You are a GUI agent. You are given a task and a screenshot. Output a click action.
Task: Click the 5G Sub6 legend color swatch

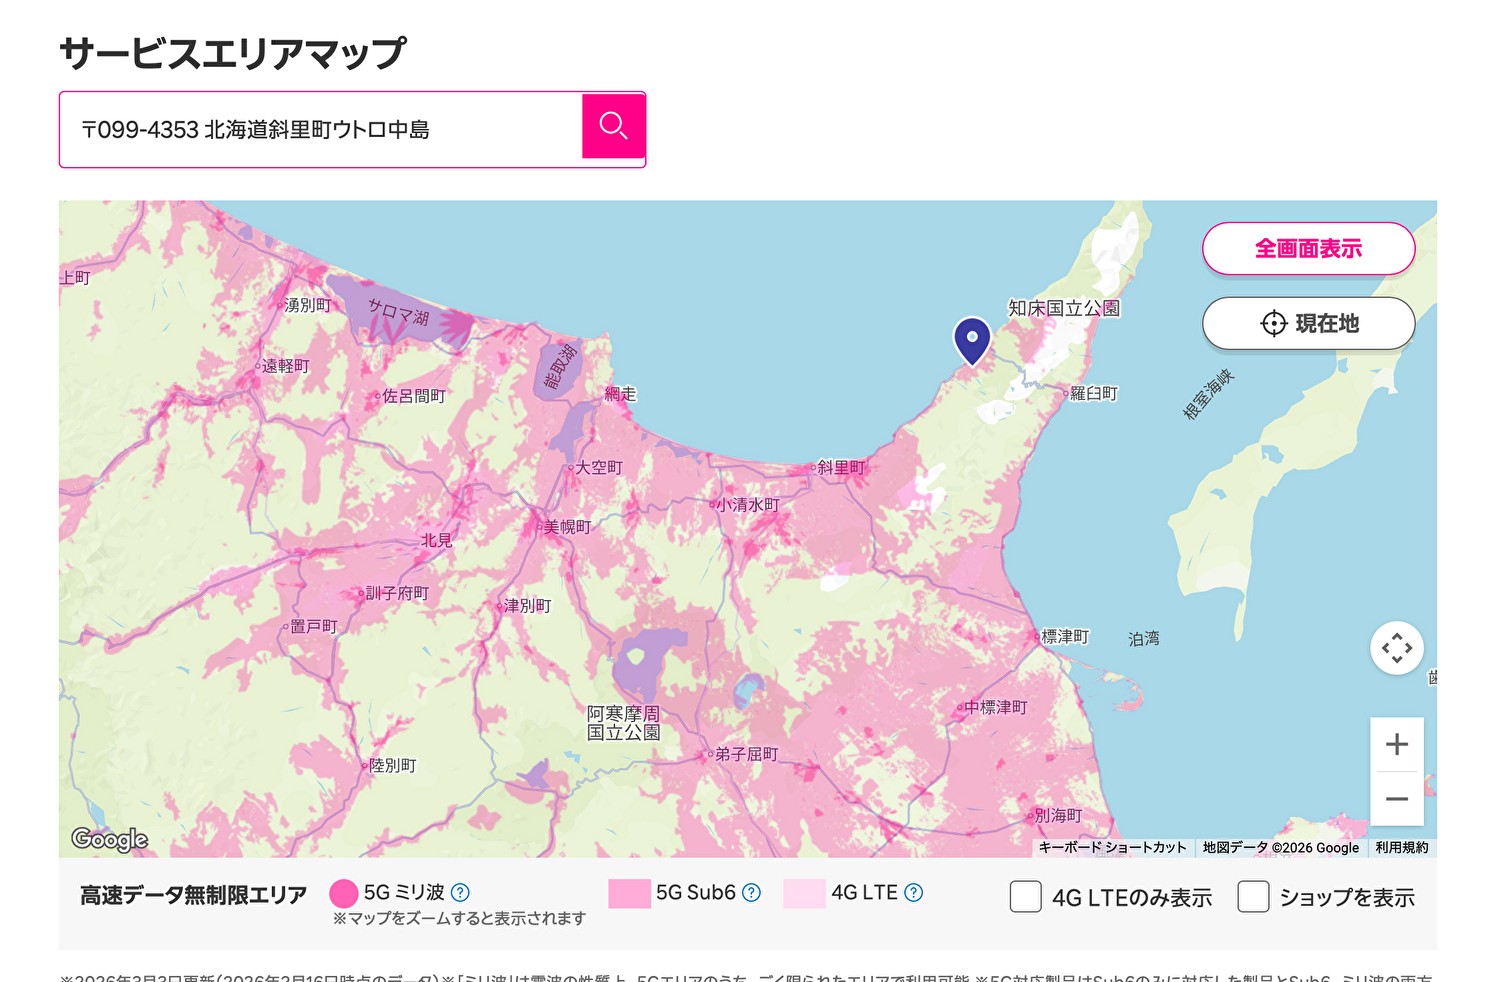click(x=630, y=893)
